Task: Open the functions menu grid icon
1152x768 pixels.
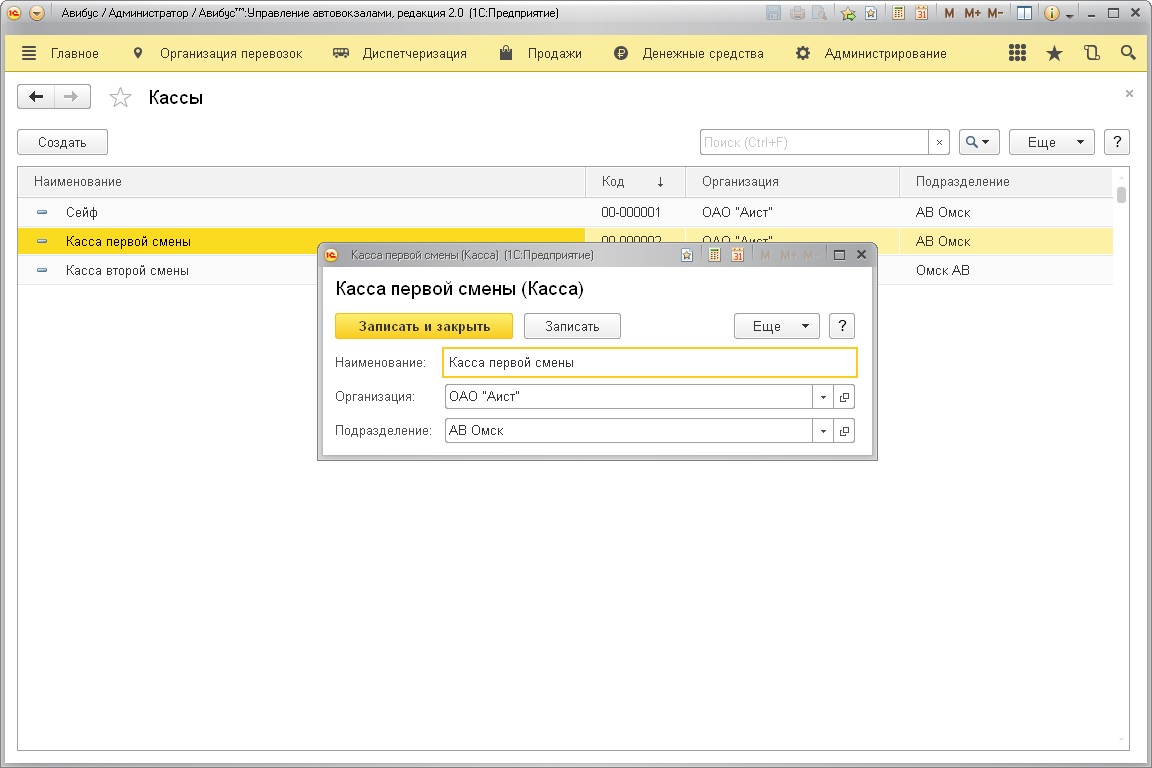Action: (1018, 54)
